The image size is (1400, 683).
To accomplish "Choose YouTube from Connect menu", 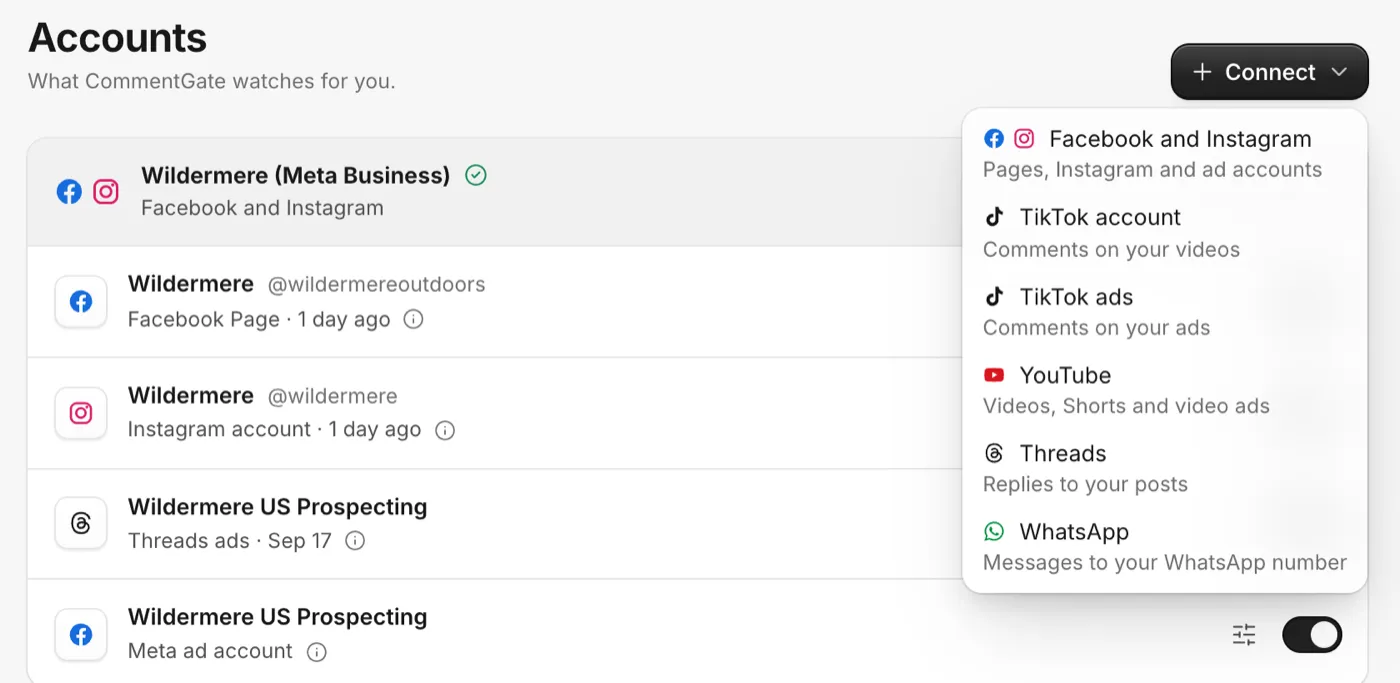I will point(1164,390).
